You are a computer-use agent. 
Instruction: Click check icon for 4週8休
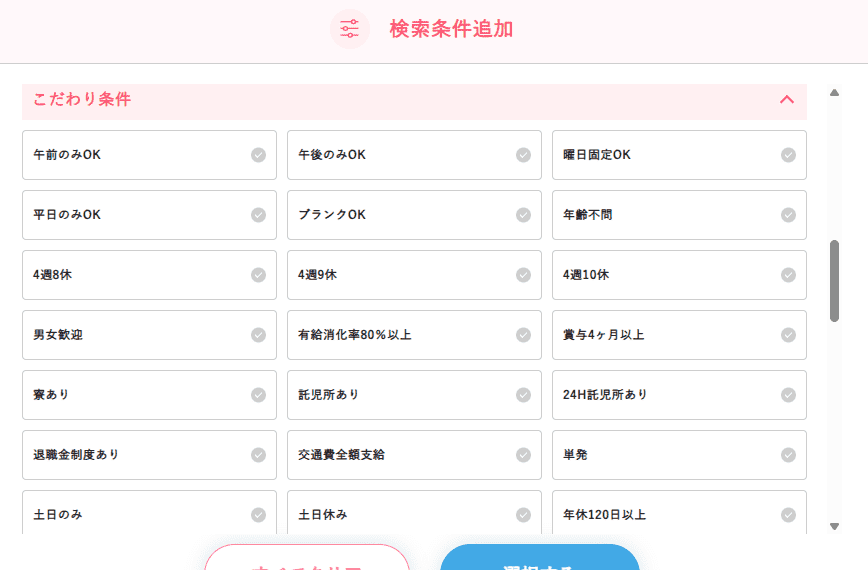(258, 275)
